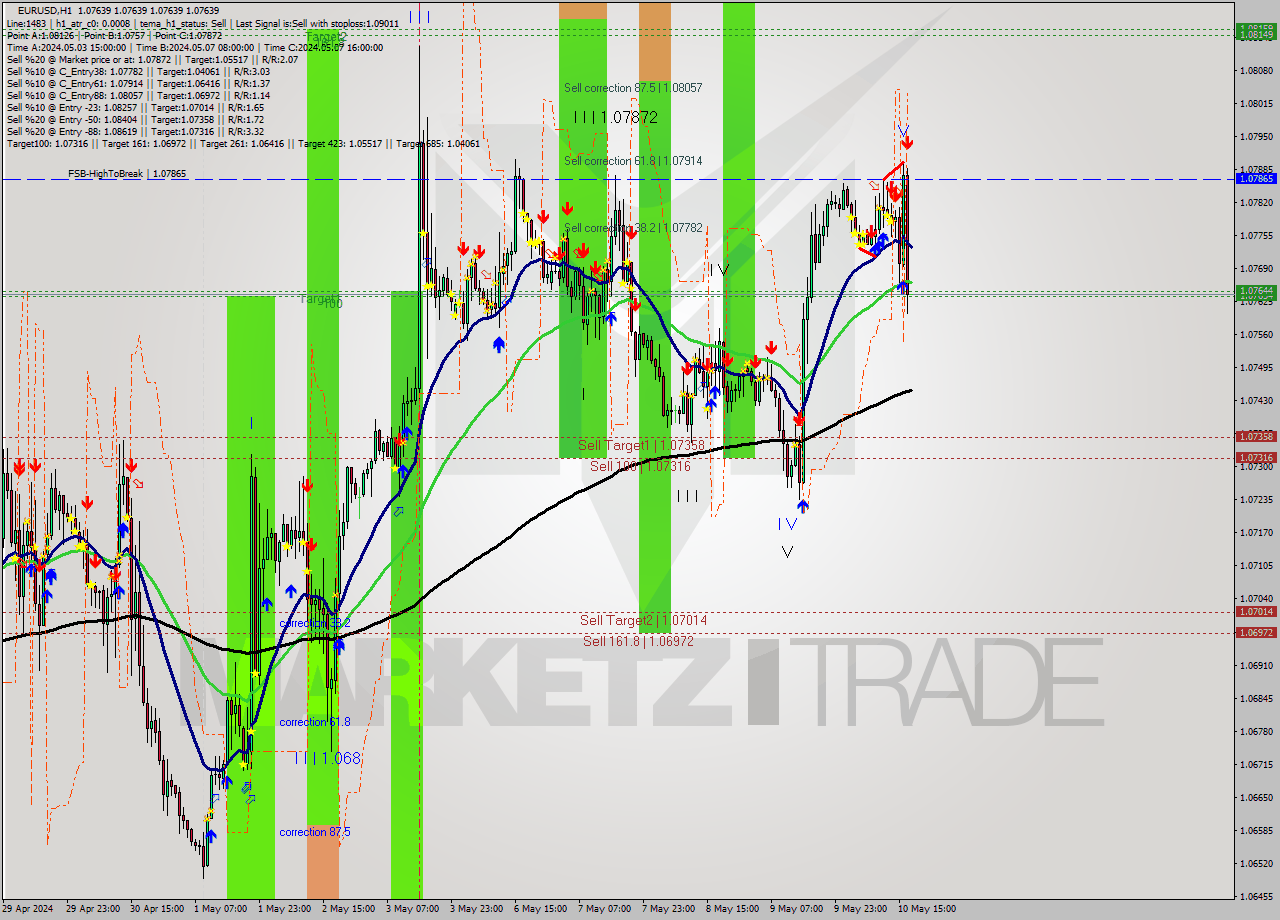This screenshot has width=1280, height=920.
Task: Click the red 1.07014 price tag
Action: (x=1256, y=611)
